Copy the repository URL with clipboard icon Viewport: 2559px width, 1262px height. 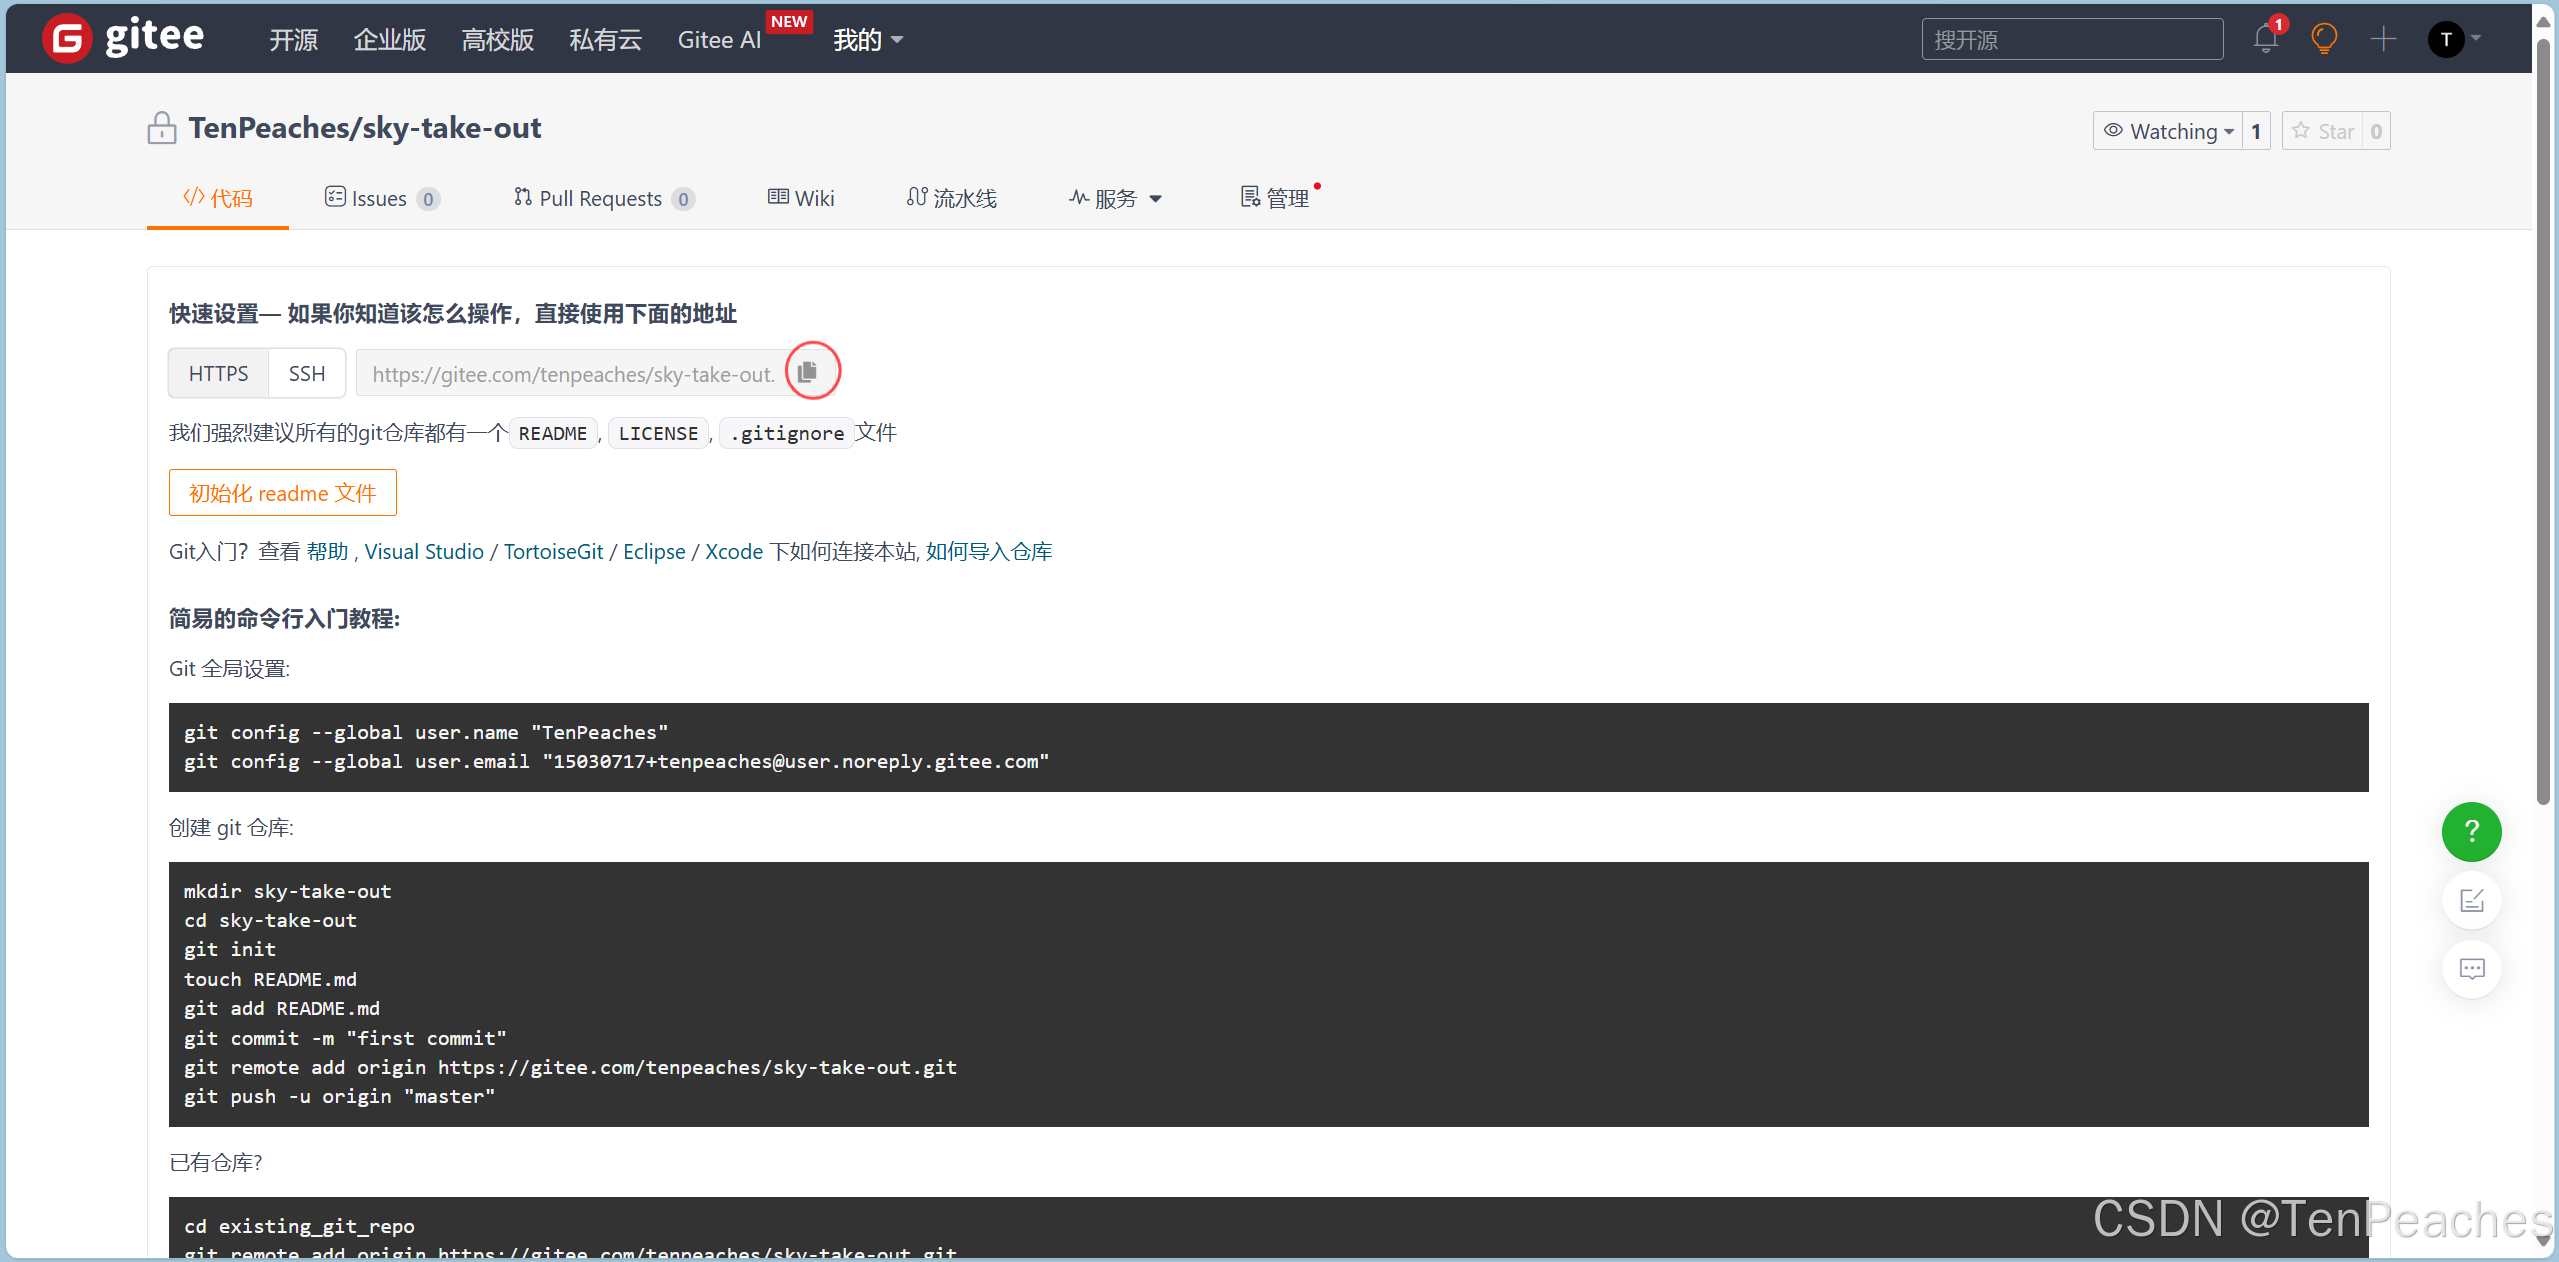point(808,372)
